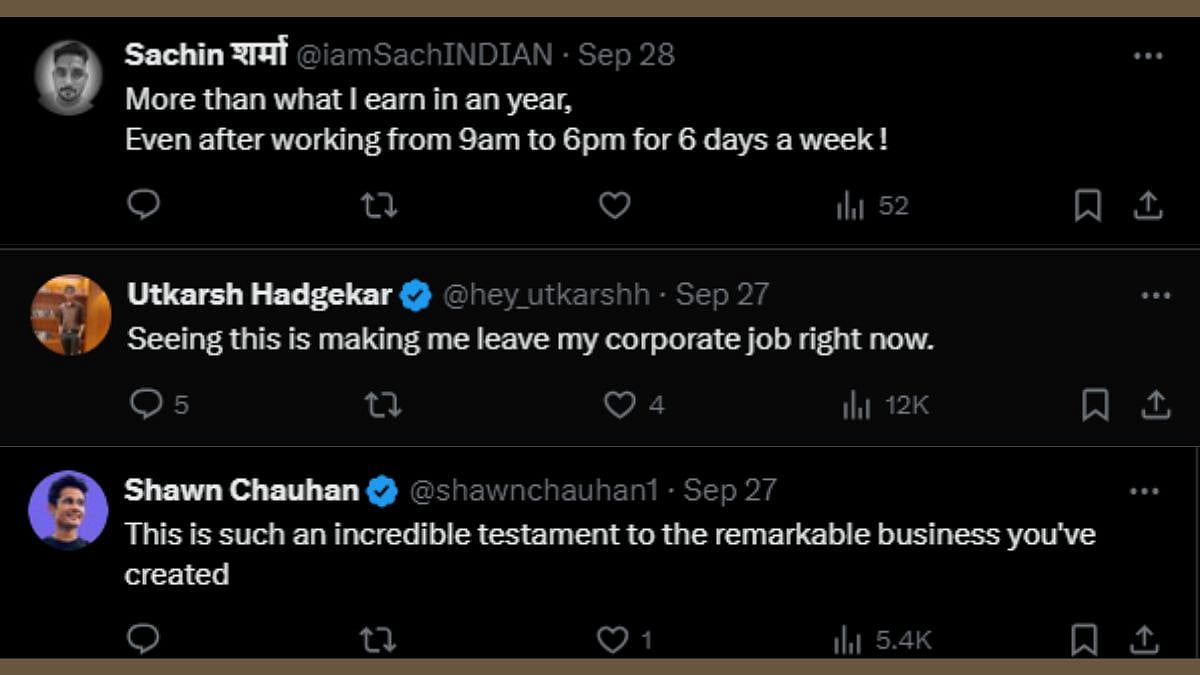Open Shawn Chauhan's profile picture

pyautogui.click(x=68, y=510)
